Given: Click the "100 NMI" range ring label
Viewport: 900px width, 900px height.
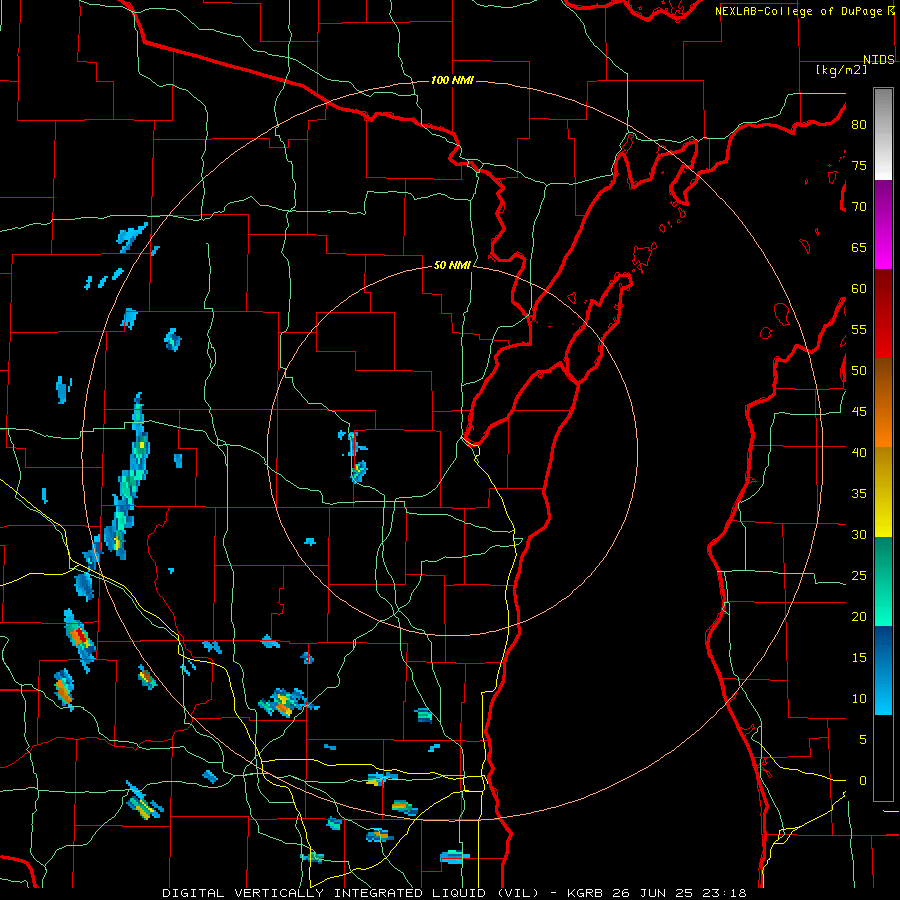Looking at the screenshot, I should [x=452, y=80].
